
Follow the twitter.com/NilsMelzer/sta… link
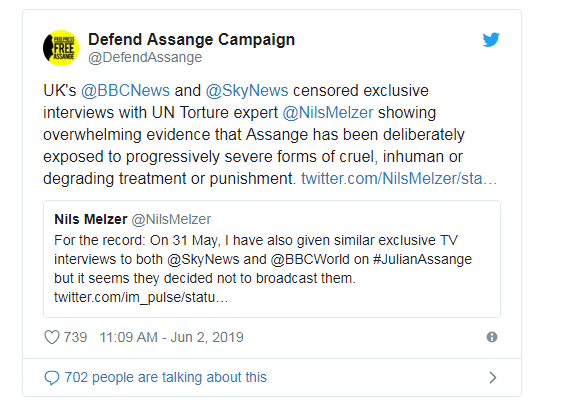coord(399,179)
